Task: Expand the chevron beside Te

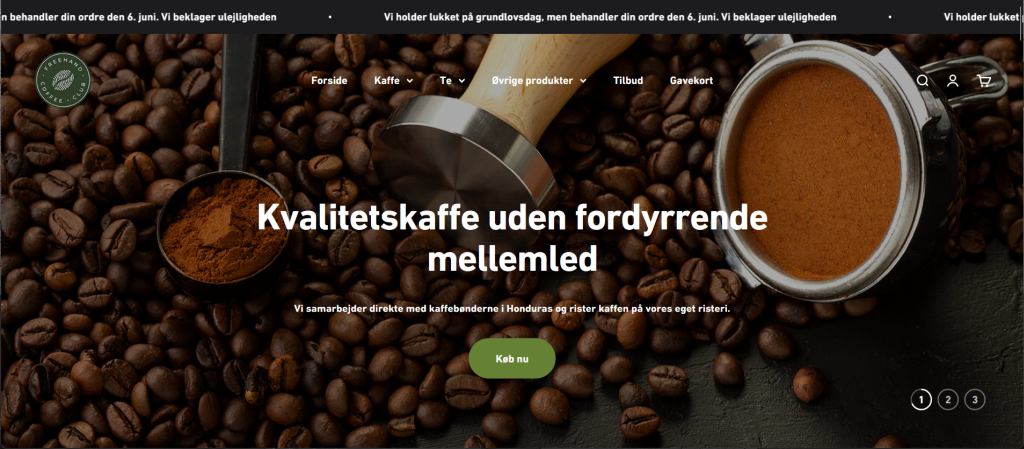Action: pos(462,81)
